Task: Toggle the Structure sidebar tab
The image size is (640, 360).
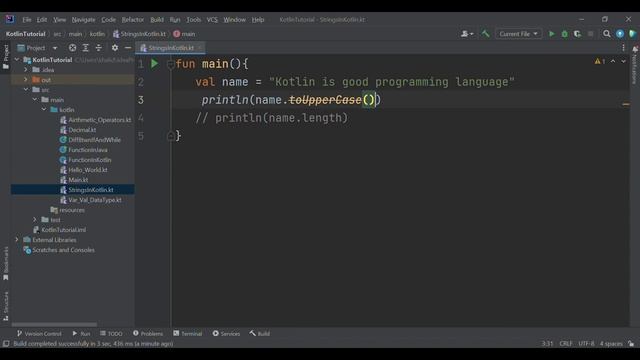Action: coord(6,307)
